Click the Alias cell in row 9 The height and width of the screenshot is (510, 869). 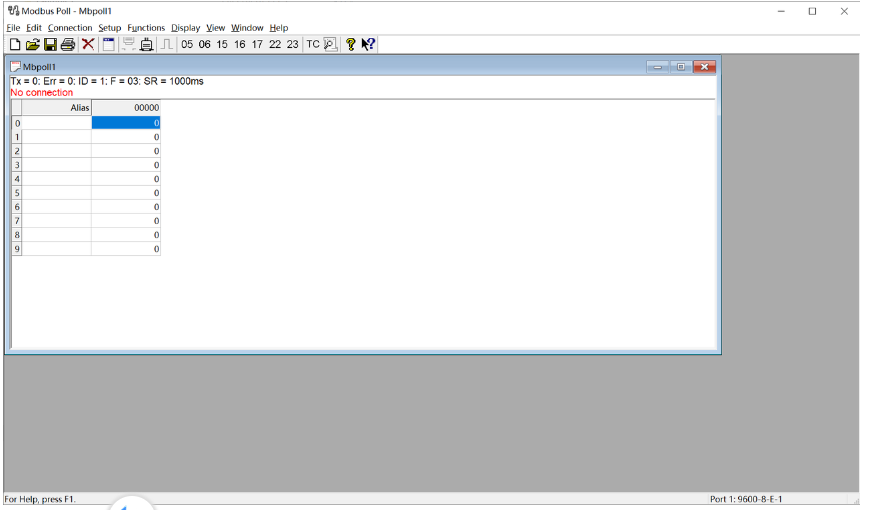pos(57,249)
